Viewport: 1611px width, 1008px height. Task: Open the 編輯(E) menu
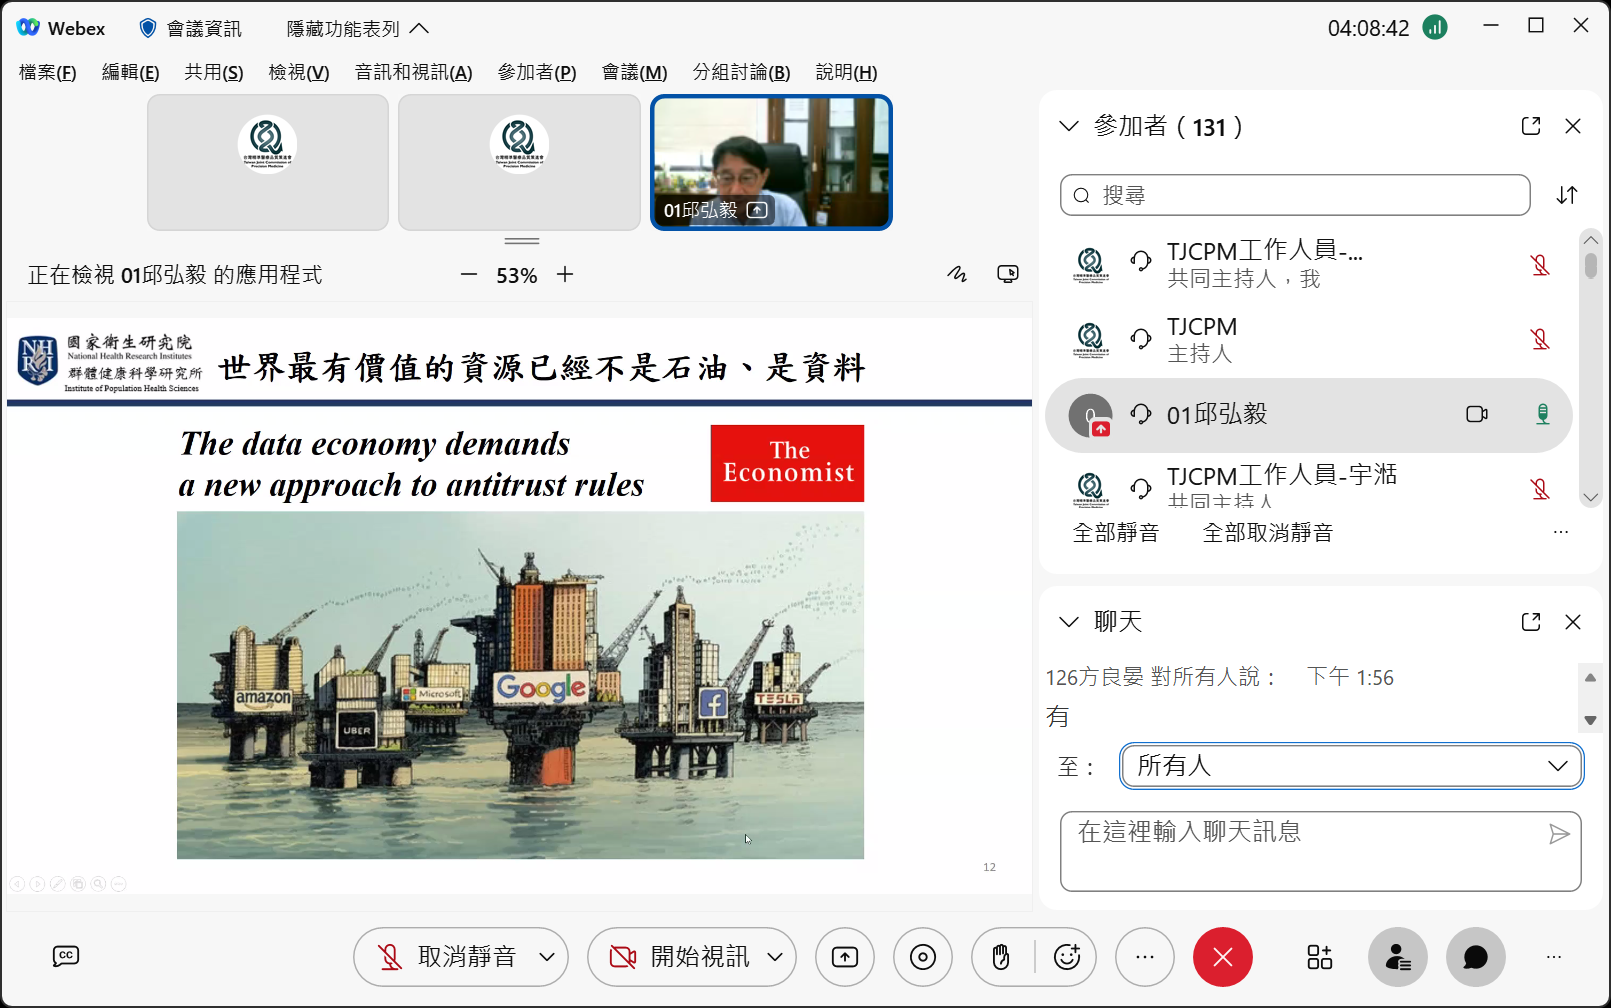point(131,72)
